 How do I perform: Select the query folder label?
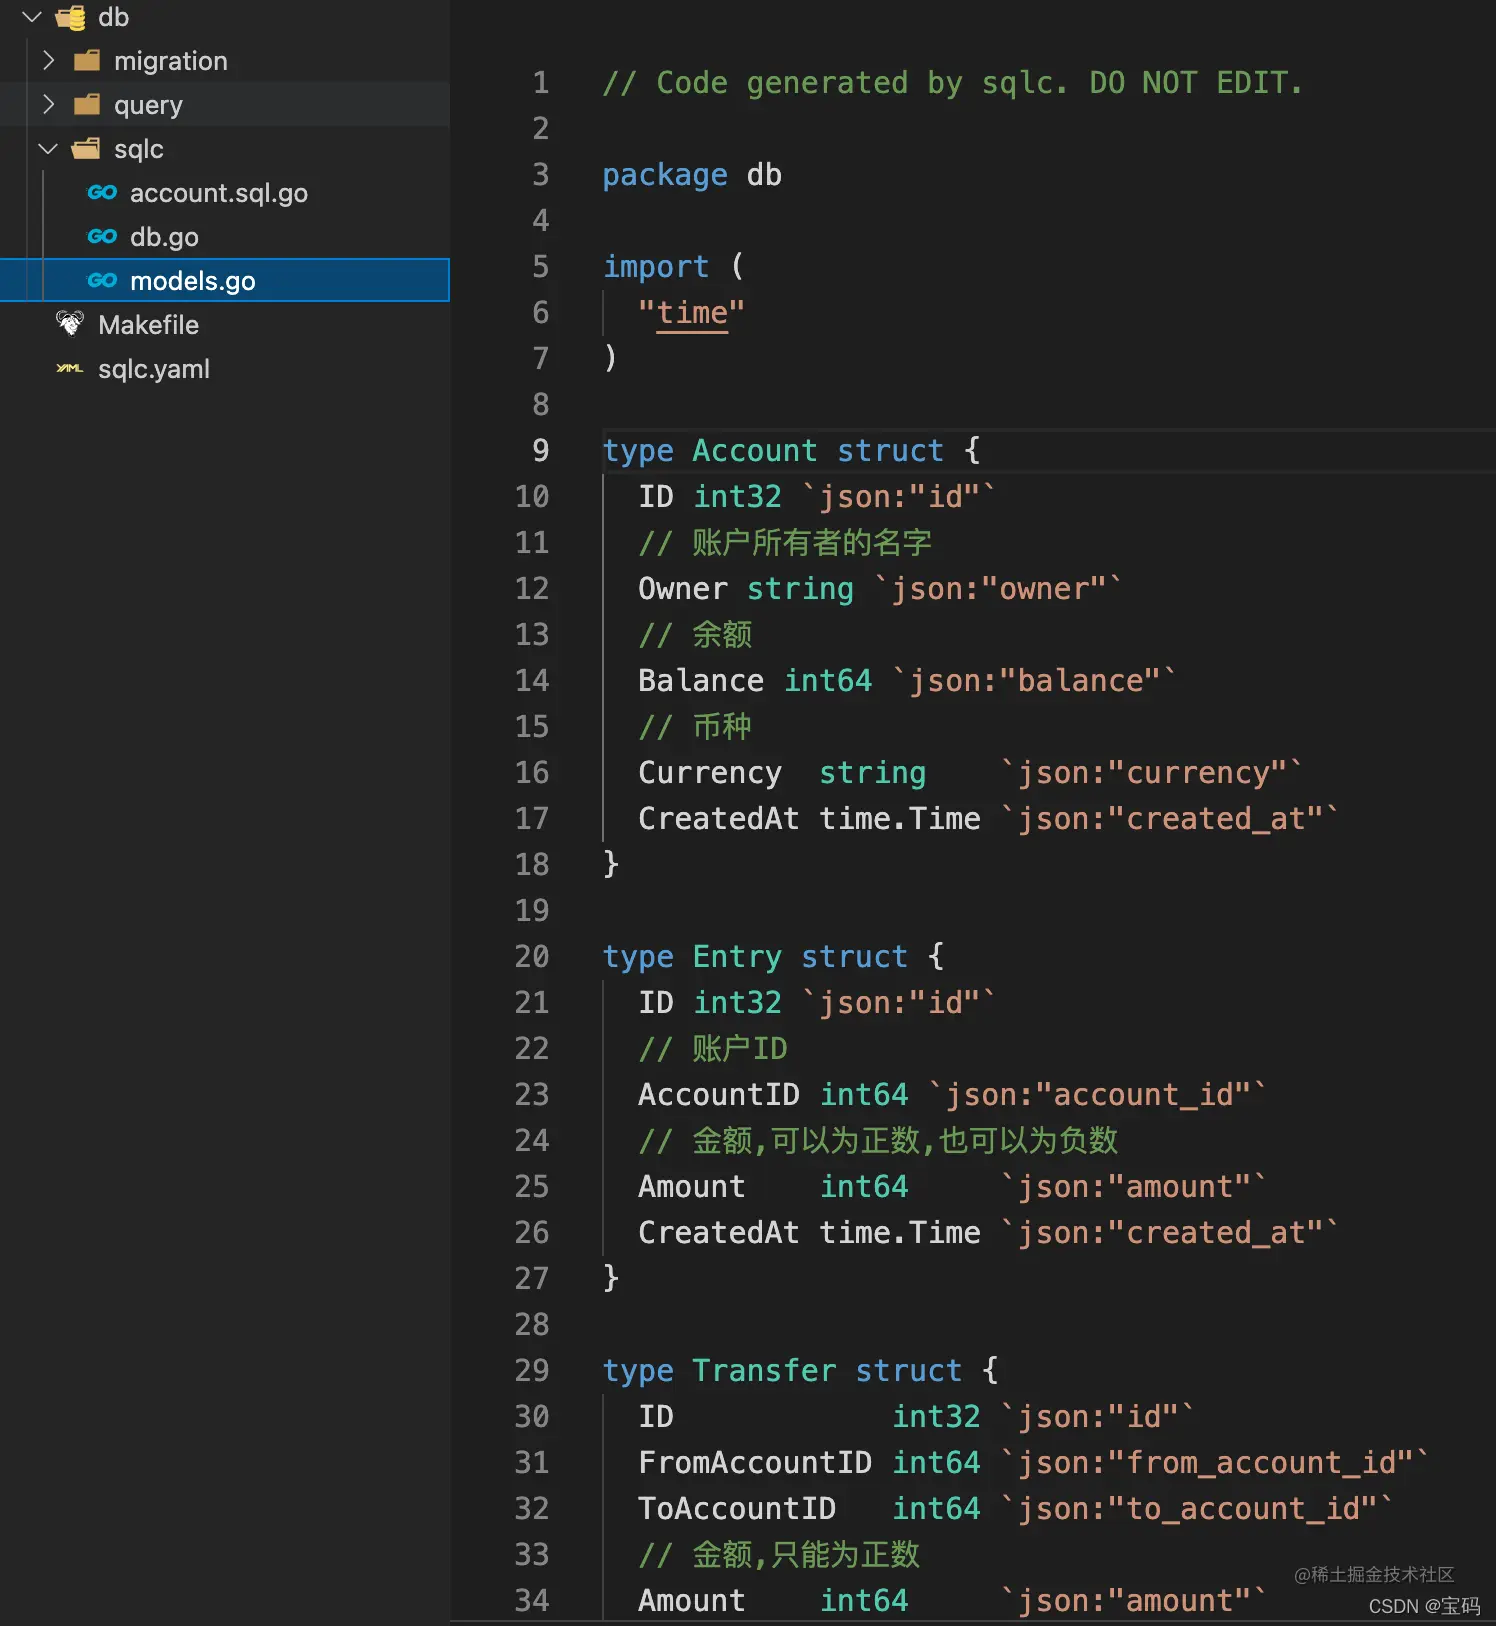click(x=148, y=105)
